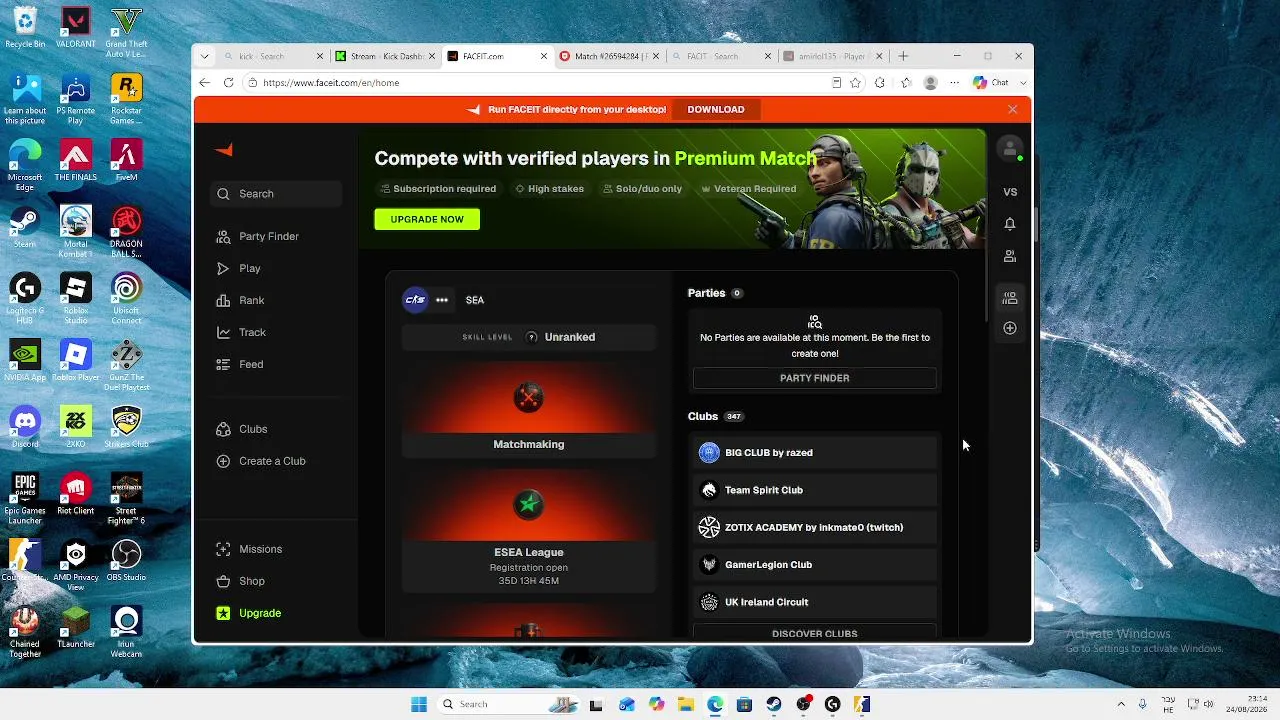Open GamerLegion Club

pyautogui.click(x=815, y=565)
